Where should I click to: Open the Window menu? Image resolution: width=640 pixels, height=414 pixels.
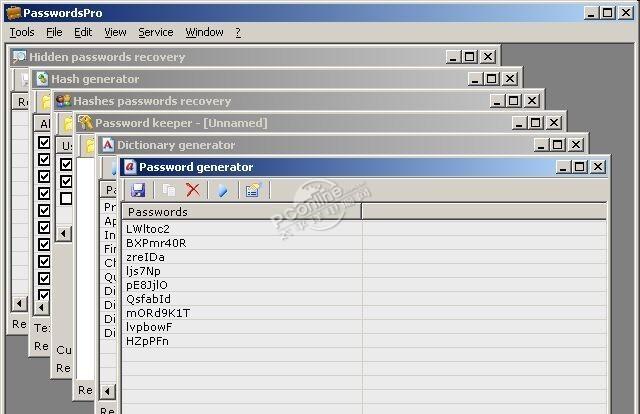coord(204,32)
